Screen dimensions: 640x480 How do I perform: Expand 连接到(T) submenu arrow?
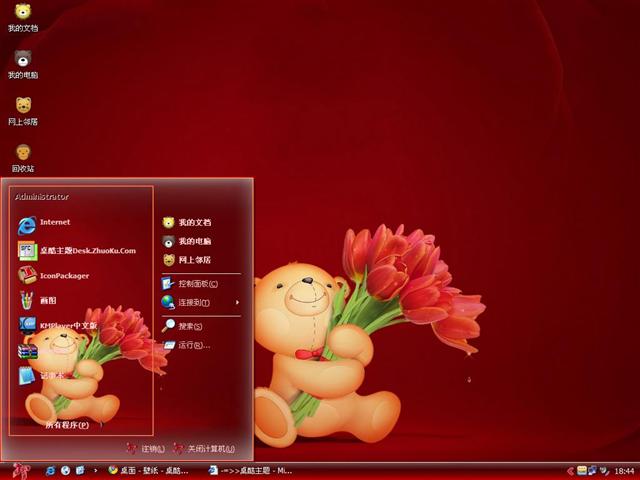[x=237, y=302]
